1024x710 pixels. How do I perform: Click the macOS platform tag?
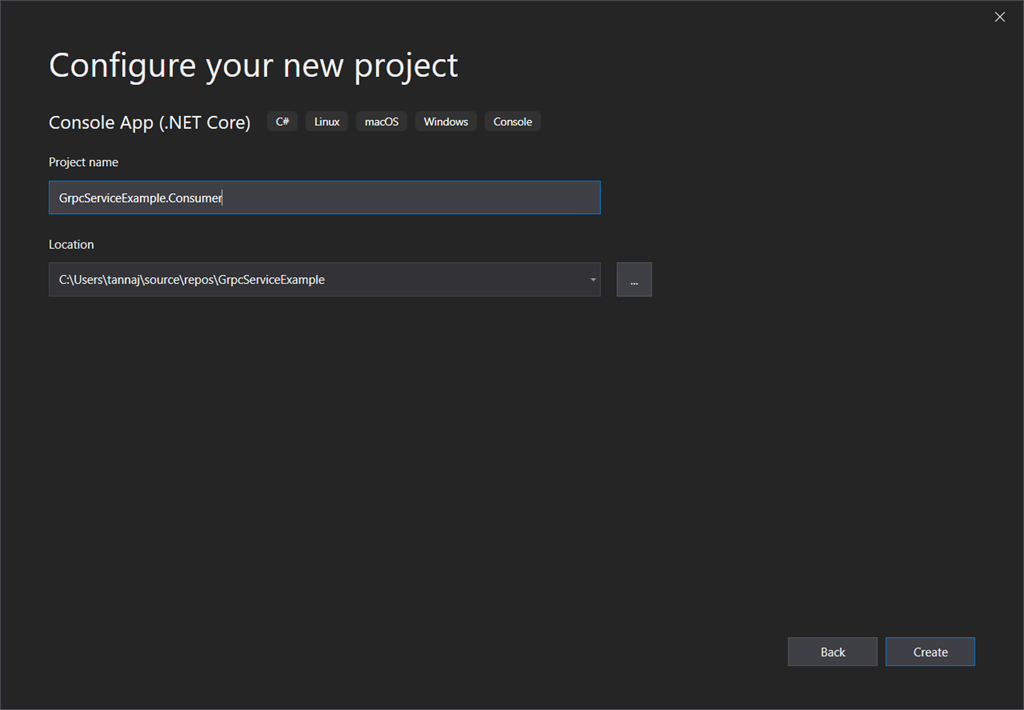click(381, 122)
